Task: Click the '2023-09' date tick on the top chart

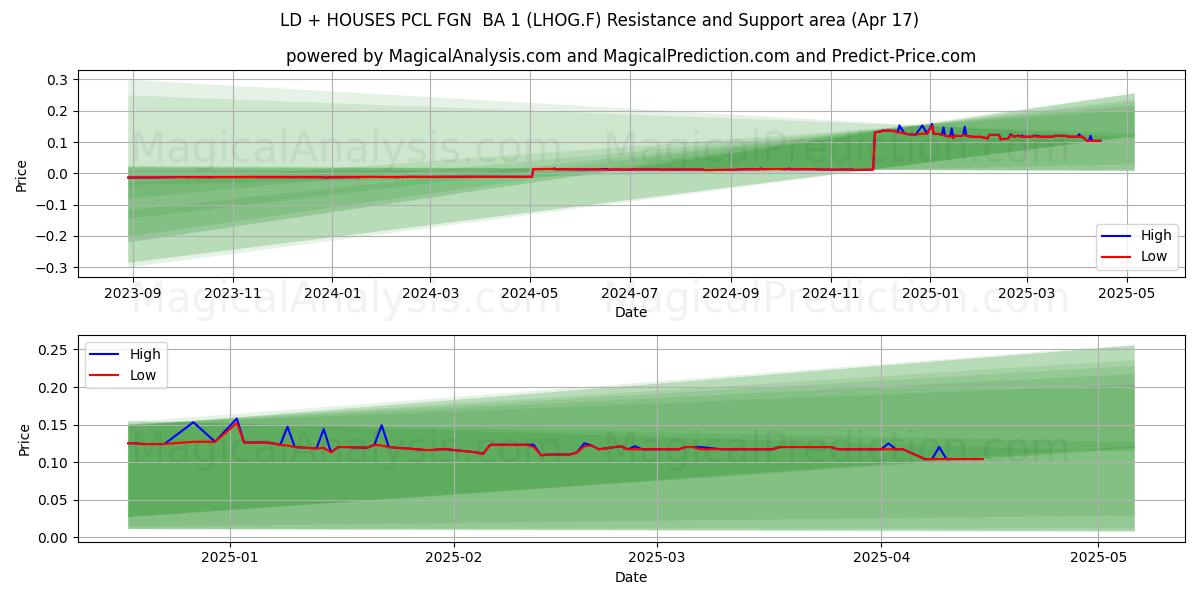Action: [x=133, y=292]
